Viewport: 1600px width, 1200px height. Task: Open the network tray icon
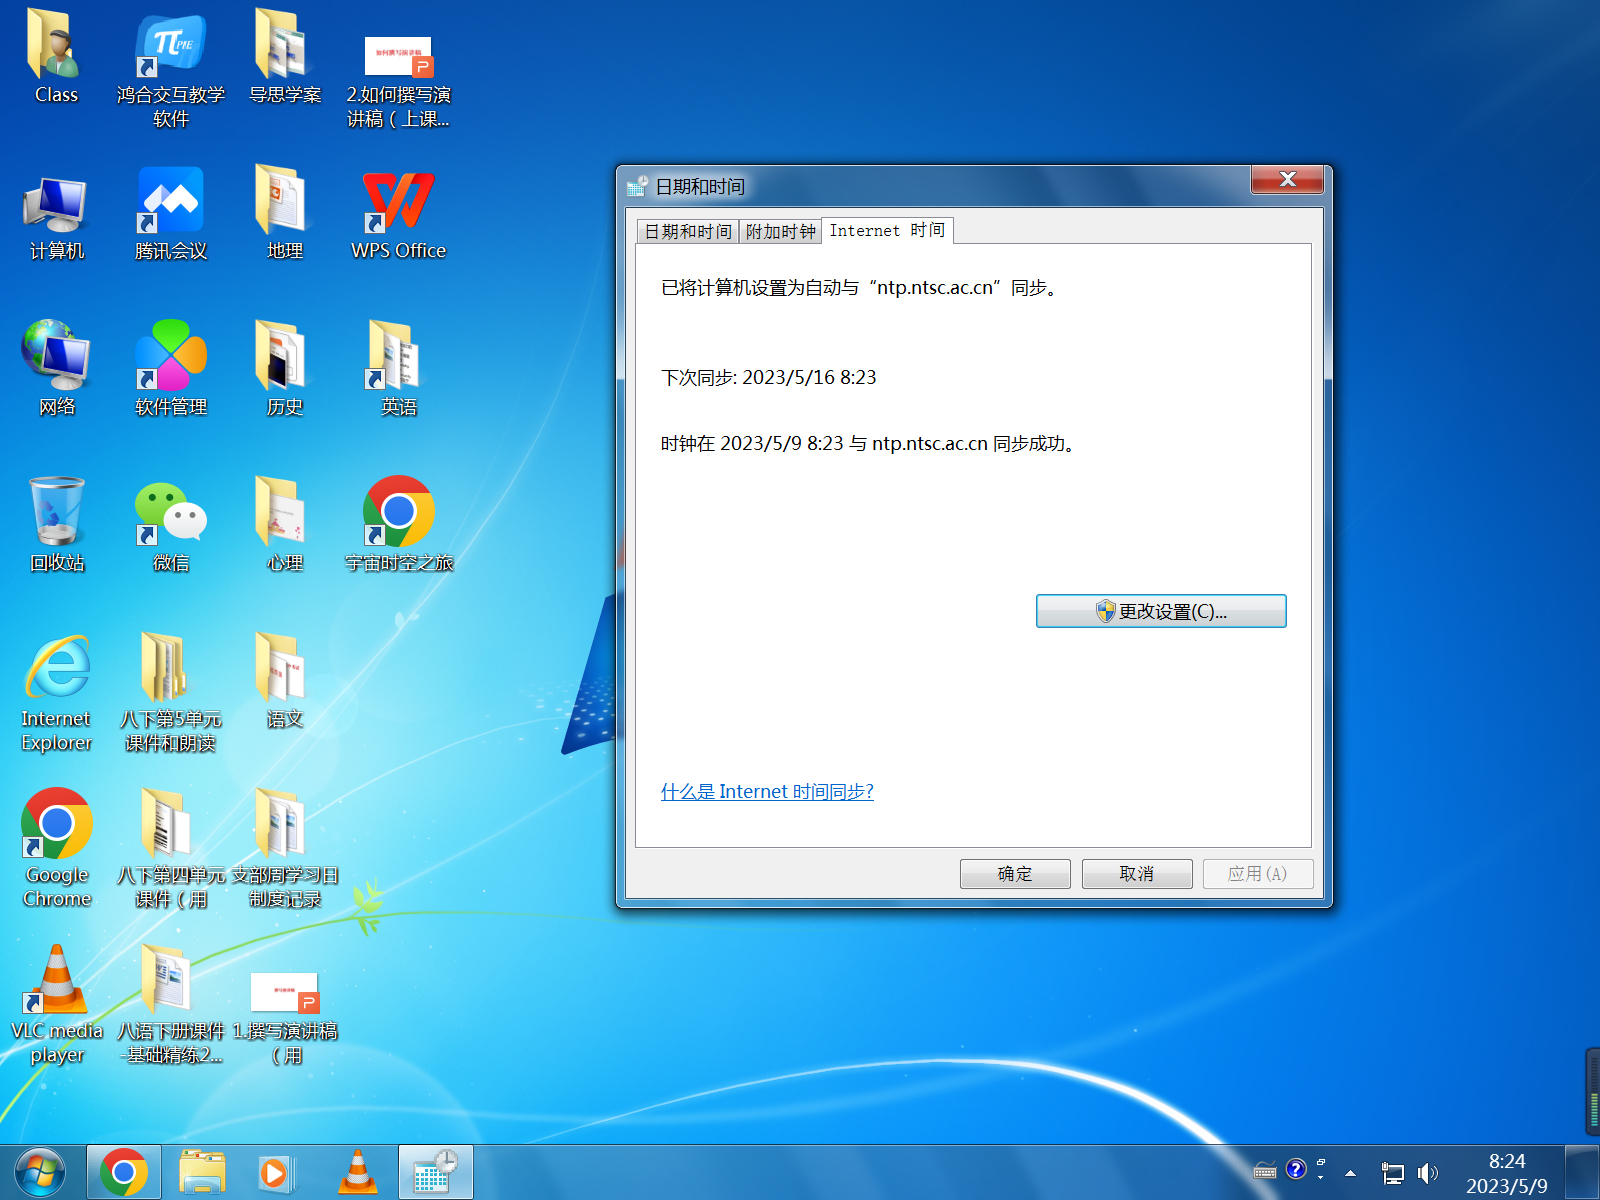pos(1392,1173)
